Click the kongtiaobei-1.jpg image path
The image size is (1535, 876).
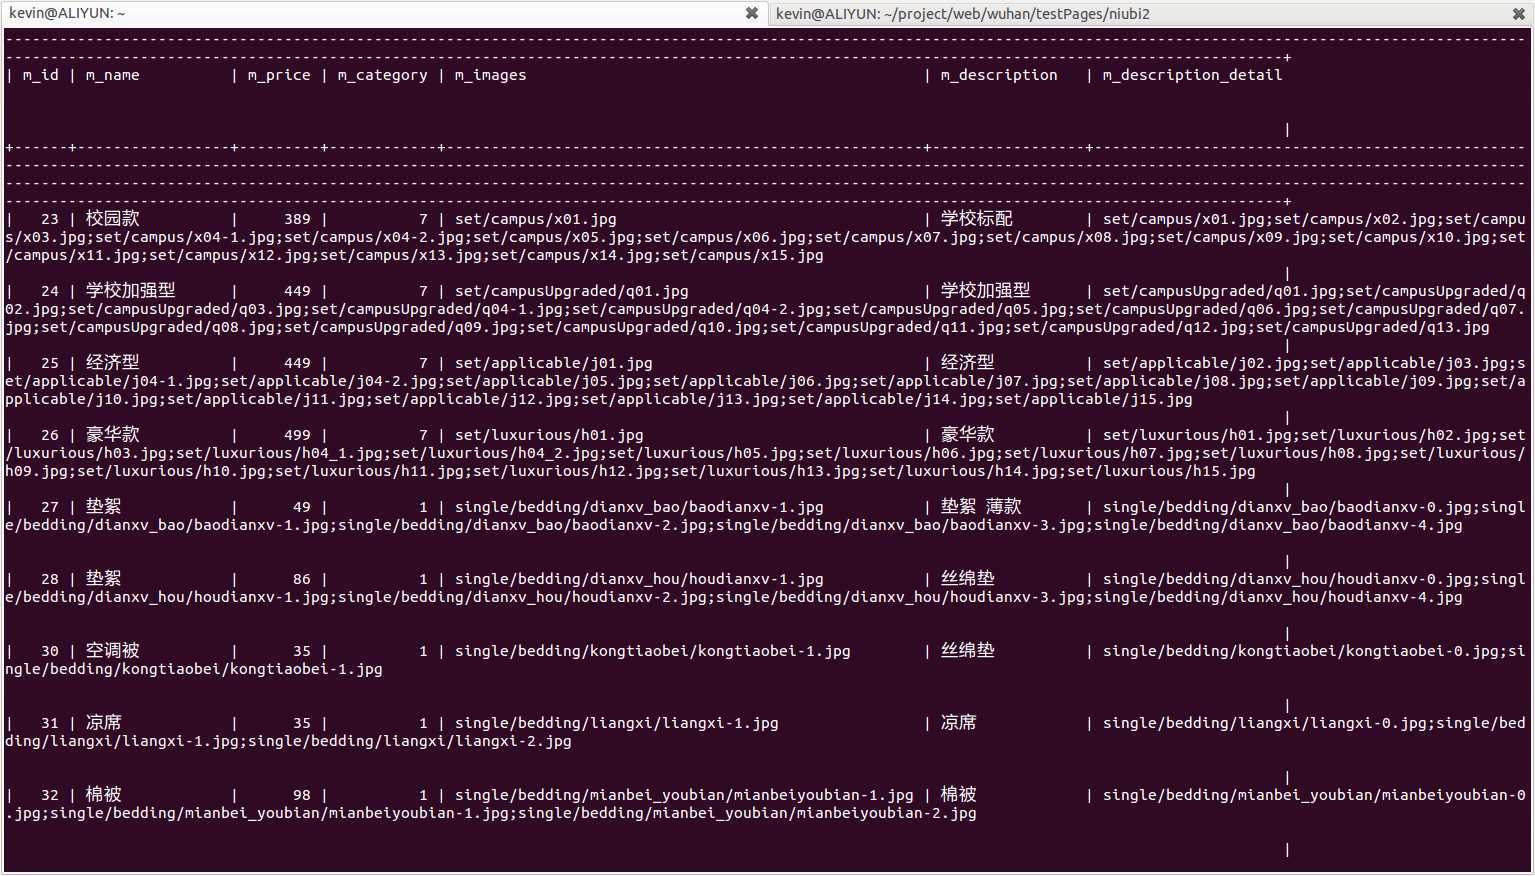point(652,651)
